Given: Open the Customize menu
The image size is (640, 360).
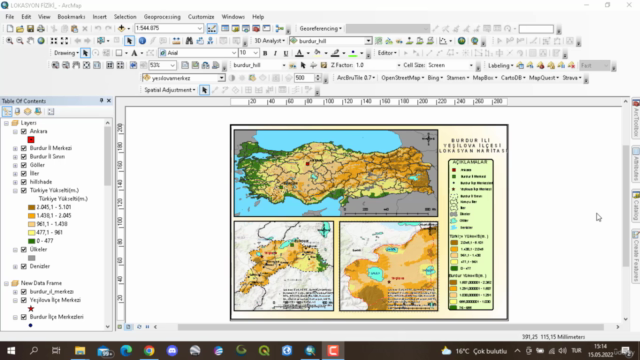Looking at the screenshot, I should point(201,17).
